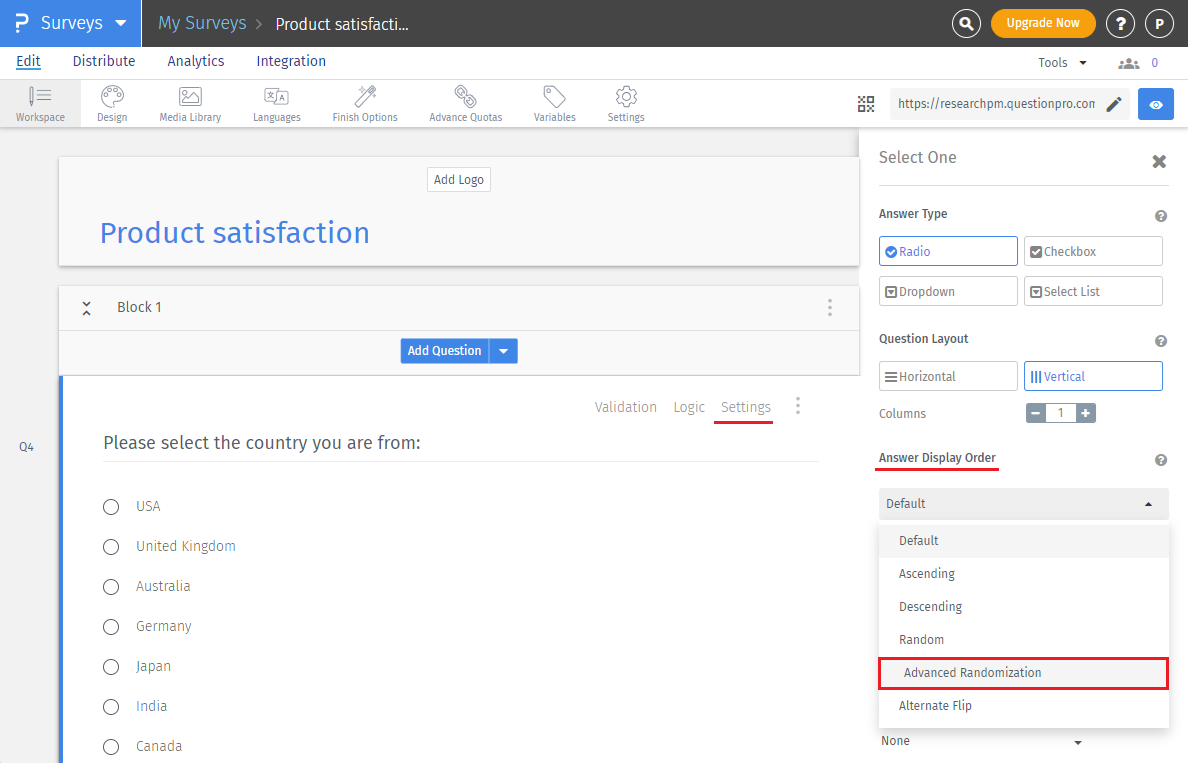Click the Add Logo button
This screenshot has width=1188, height=763.
point(459,180)
